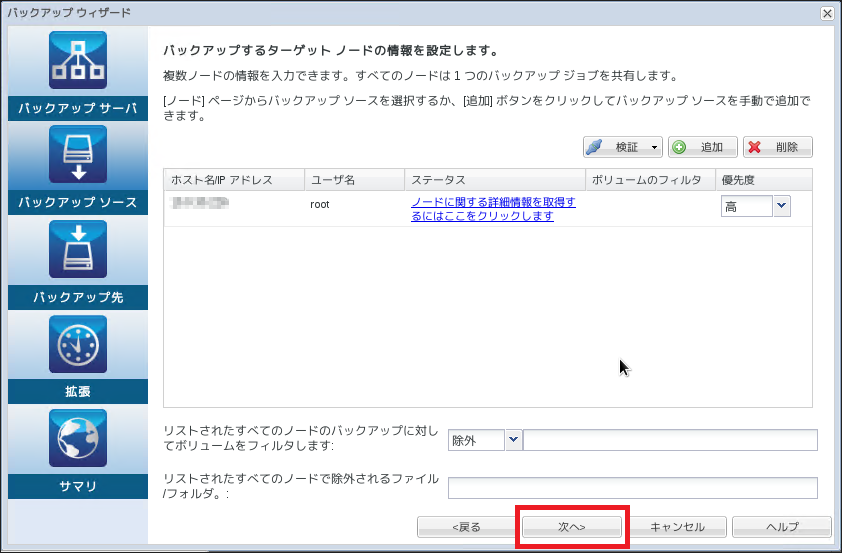The image size is (842, 553).
Task: Click the clock icon for 拡張
Action: tap(78, 344)
